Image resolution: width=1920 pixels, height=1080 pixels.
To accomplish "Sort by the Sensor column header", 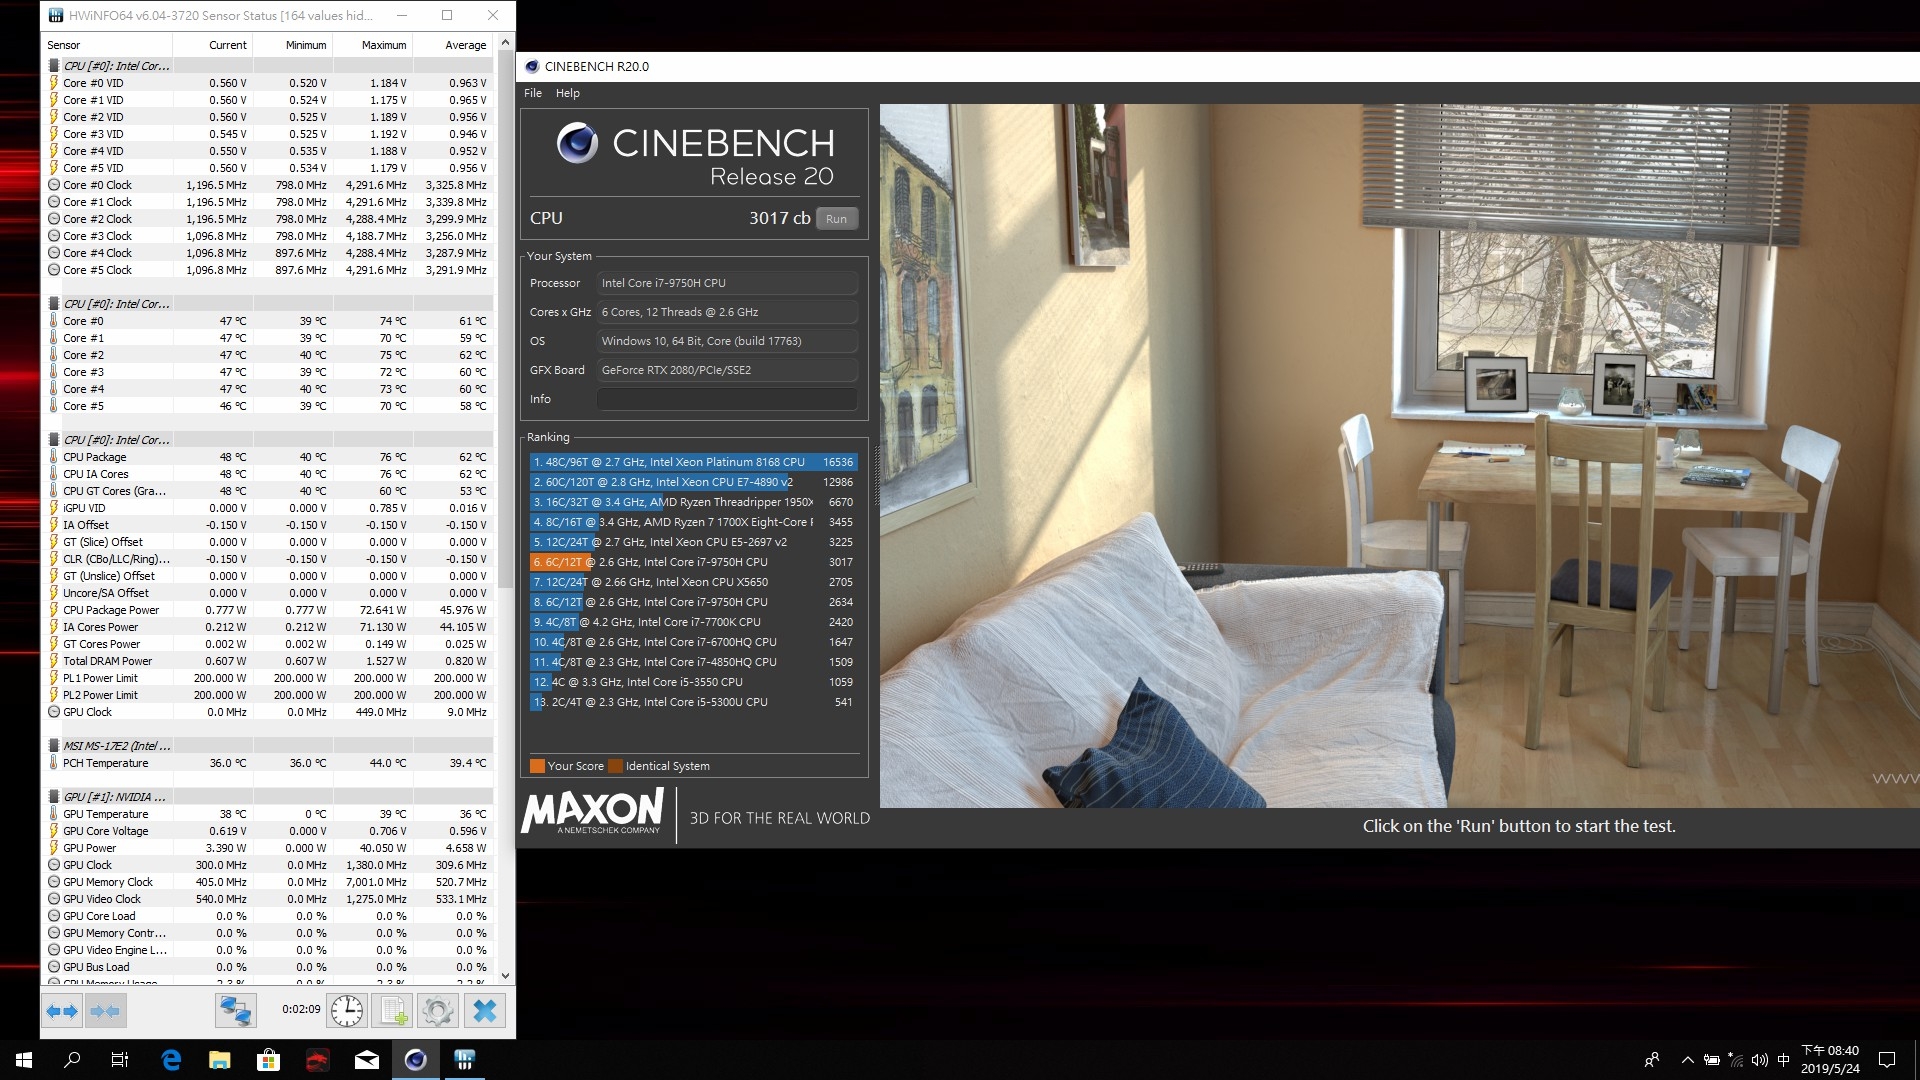I will click(x=108, y=45).
